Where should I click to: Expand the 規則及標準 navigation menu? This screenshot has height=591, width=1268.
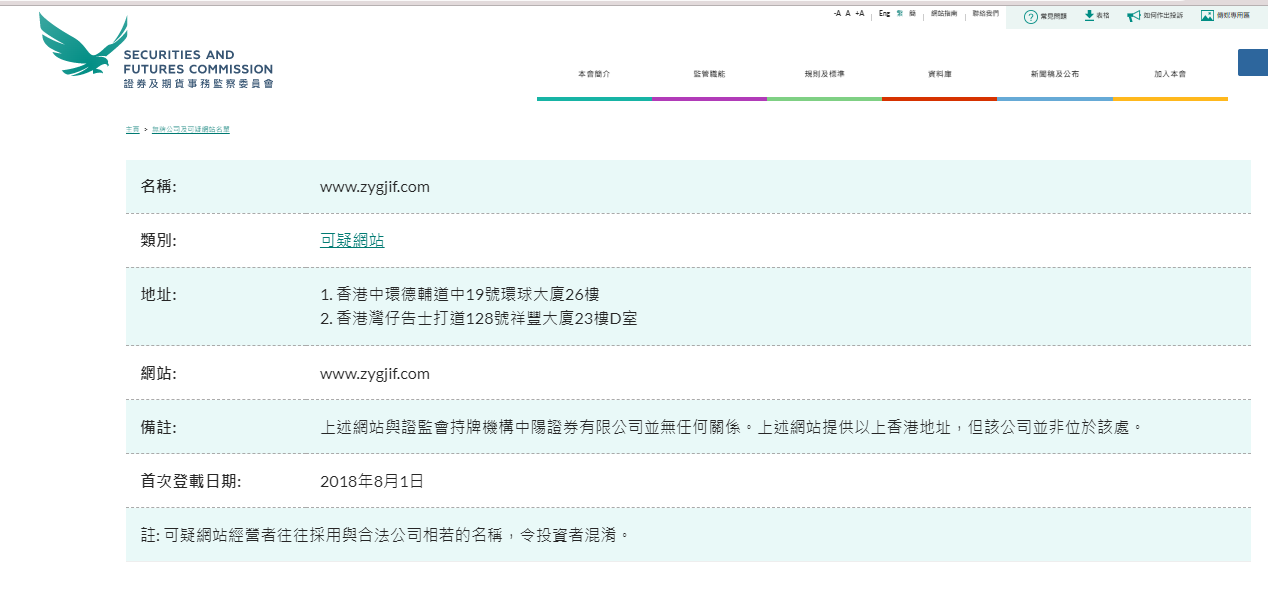click(824, 75)
